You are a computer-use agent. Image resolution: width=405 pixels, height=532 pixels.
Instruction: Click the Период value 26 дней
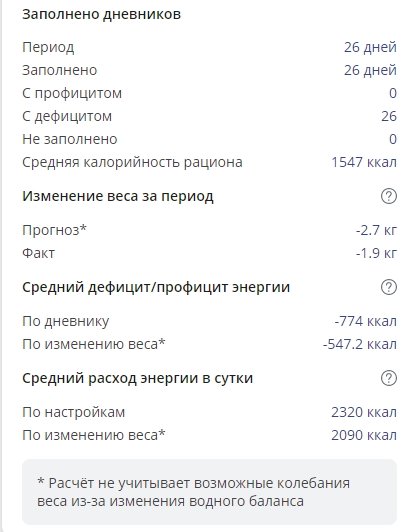[x=370, y=47]
